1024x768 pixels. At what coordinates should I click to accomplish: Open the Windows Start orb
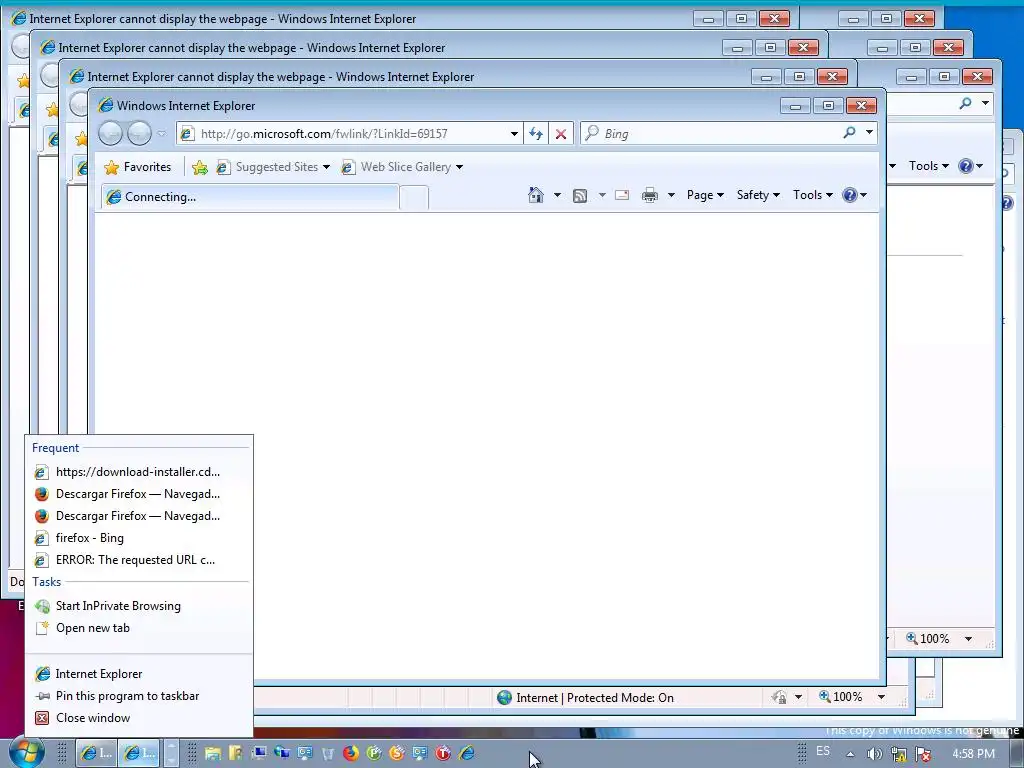click(27, 752)
